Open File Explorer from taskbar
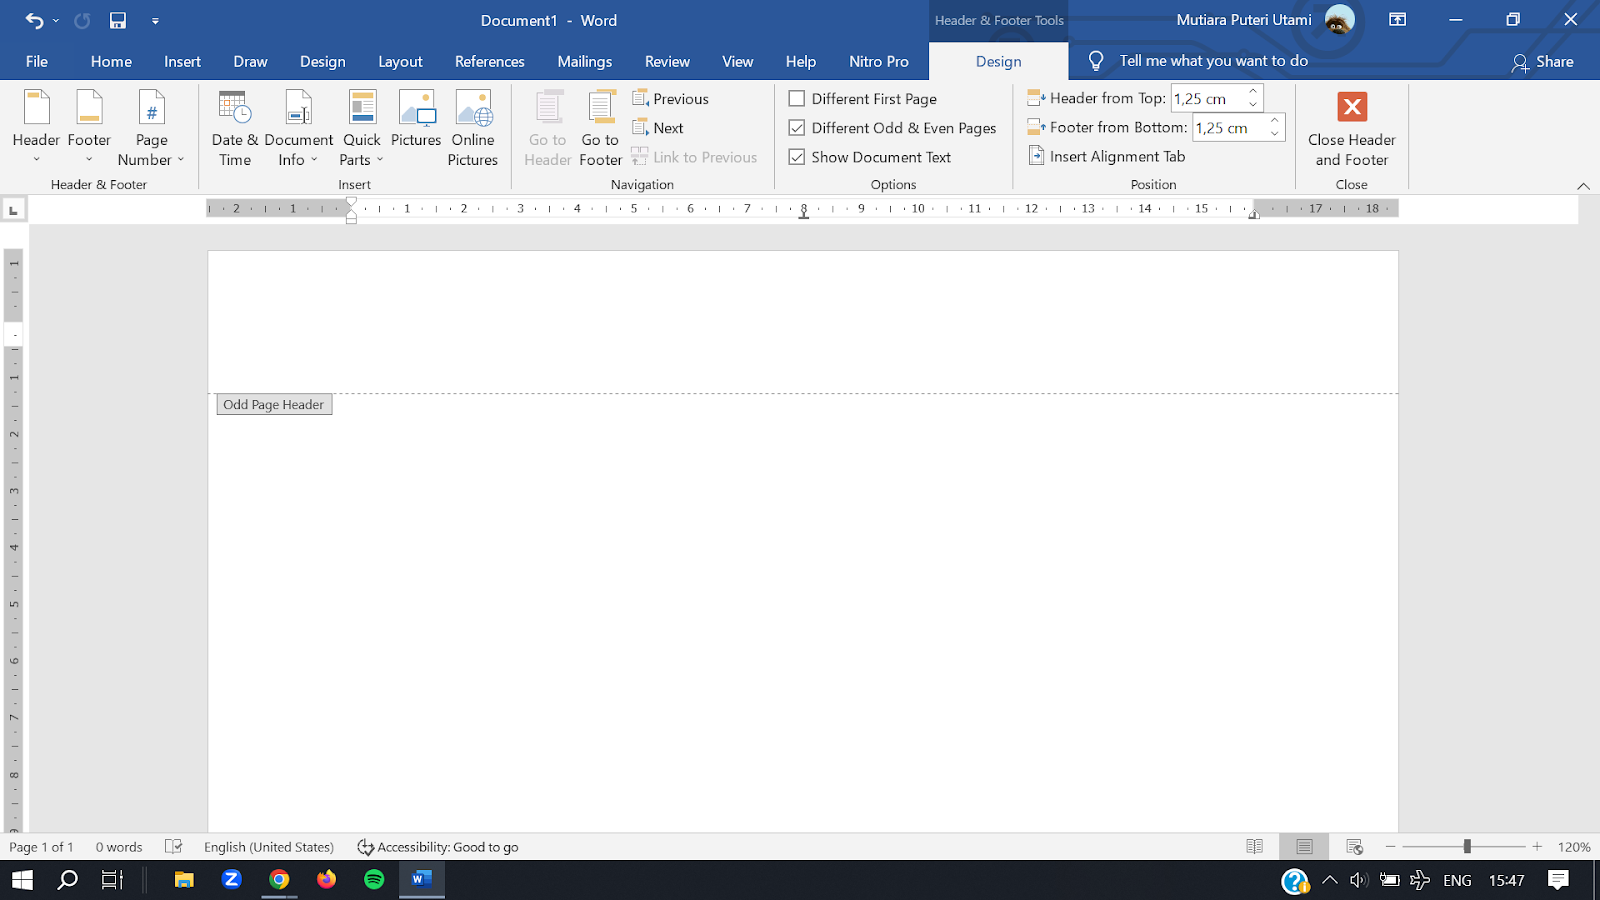The image size is (1600, 900). (x=184, y=880)
